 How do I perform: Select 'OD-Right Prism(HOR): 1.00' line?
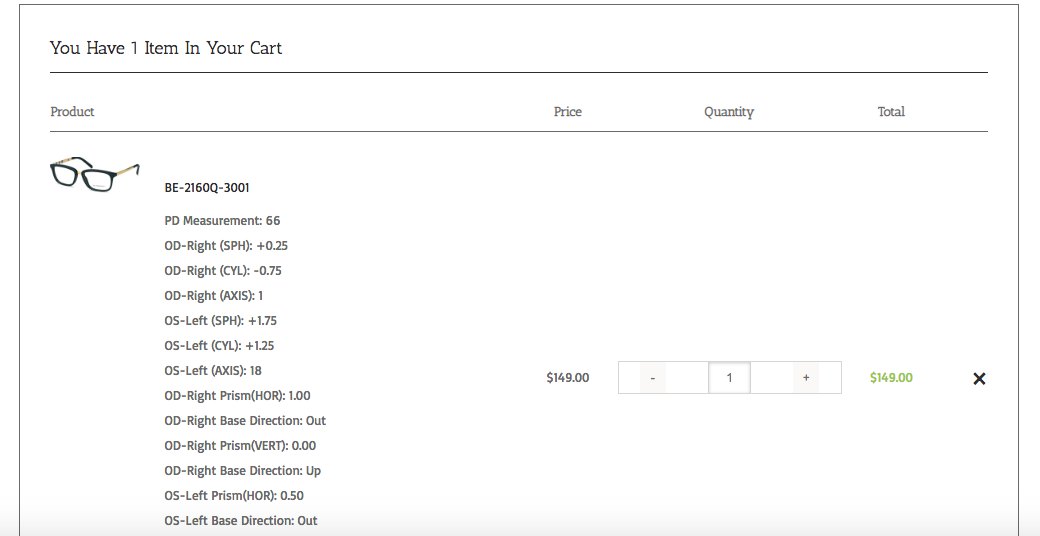(x=237, y=395)
